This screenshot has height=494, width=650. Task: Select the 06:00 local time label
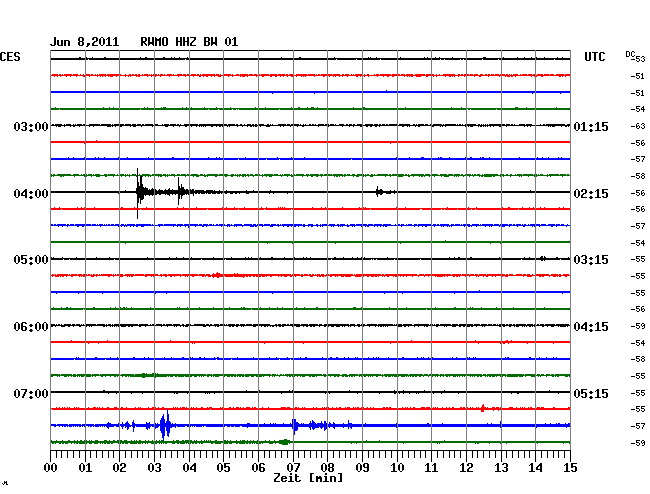click(x=31, y=327)
